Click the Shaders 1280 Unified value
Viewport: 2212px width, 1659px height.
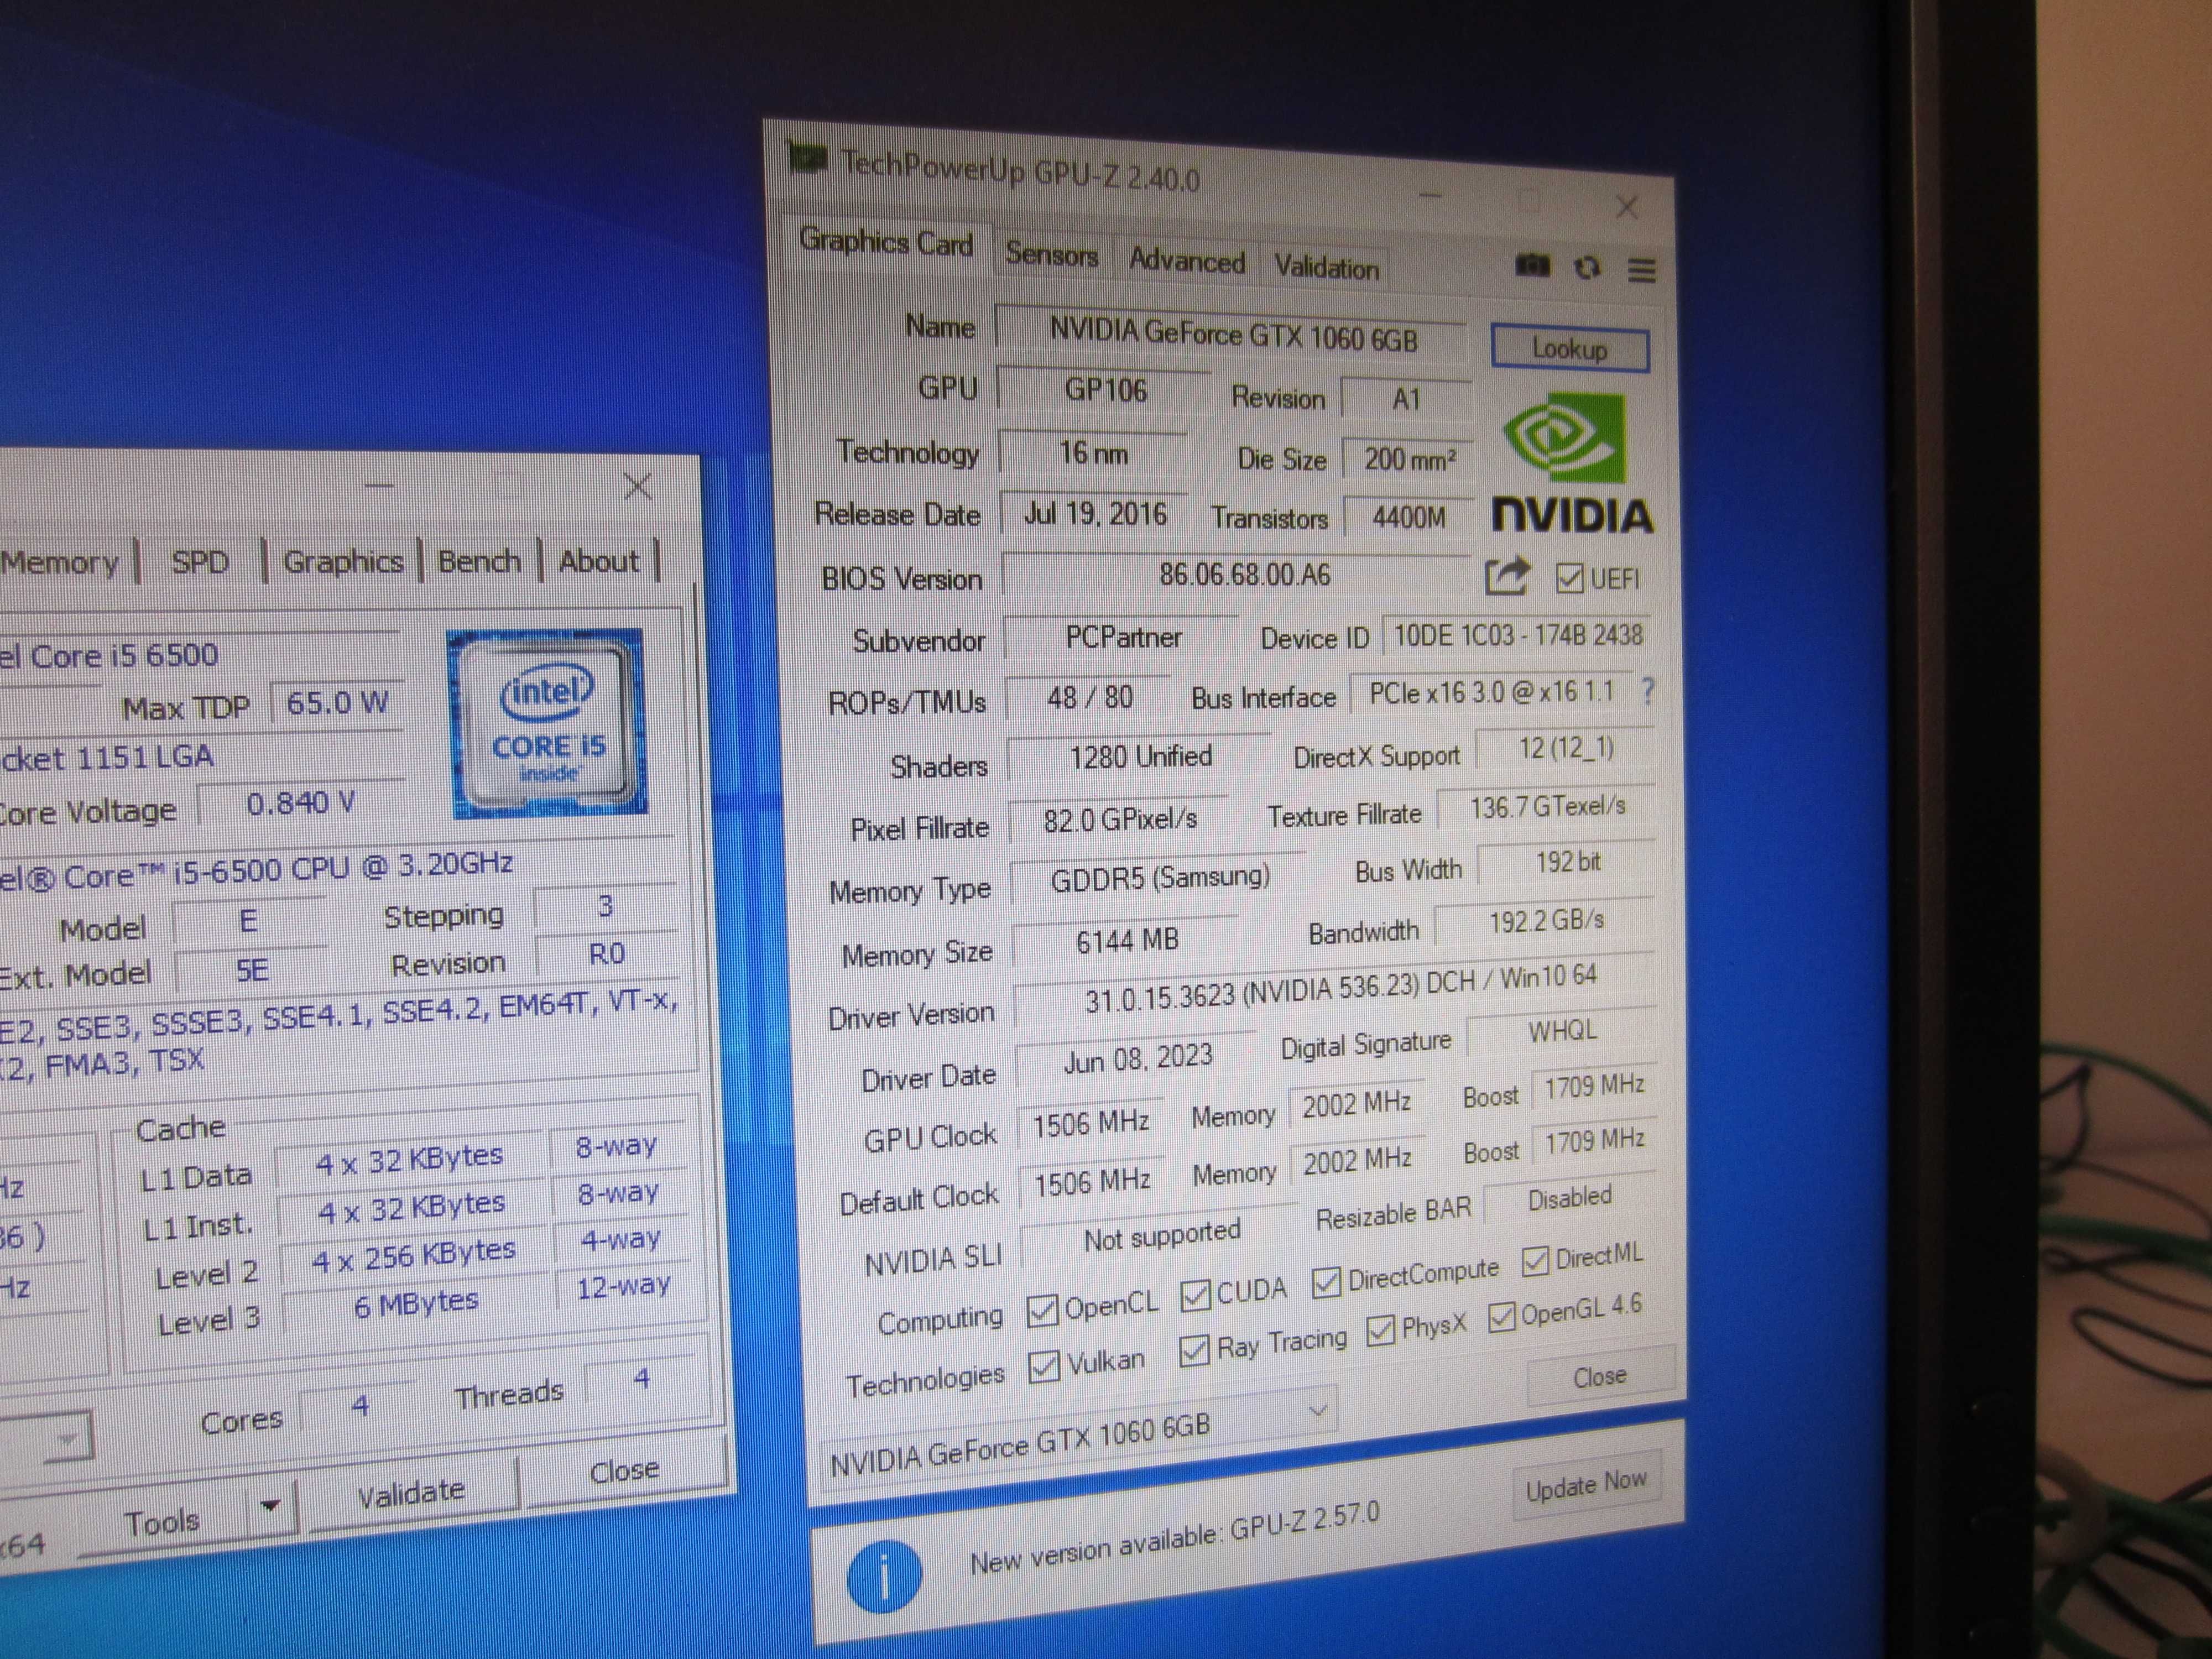[x=1139, y=757]
